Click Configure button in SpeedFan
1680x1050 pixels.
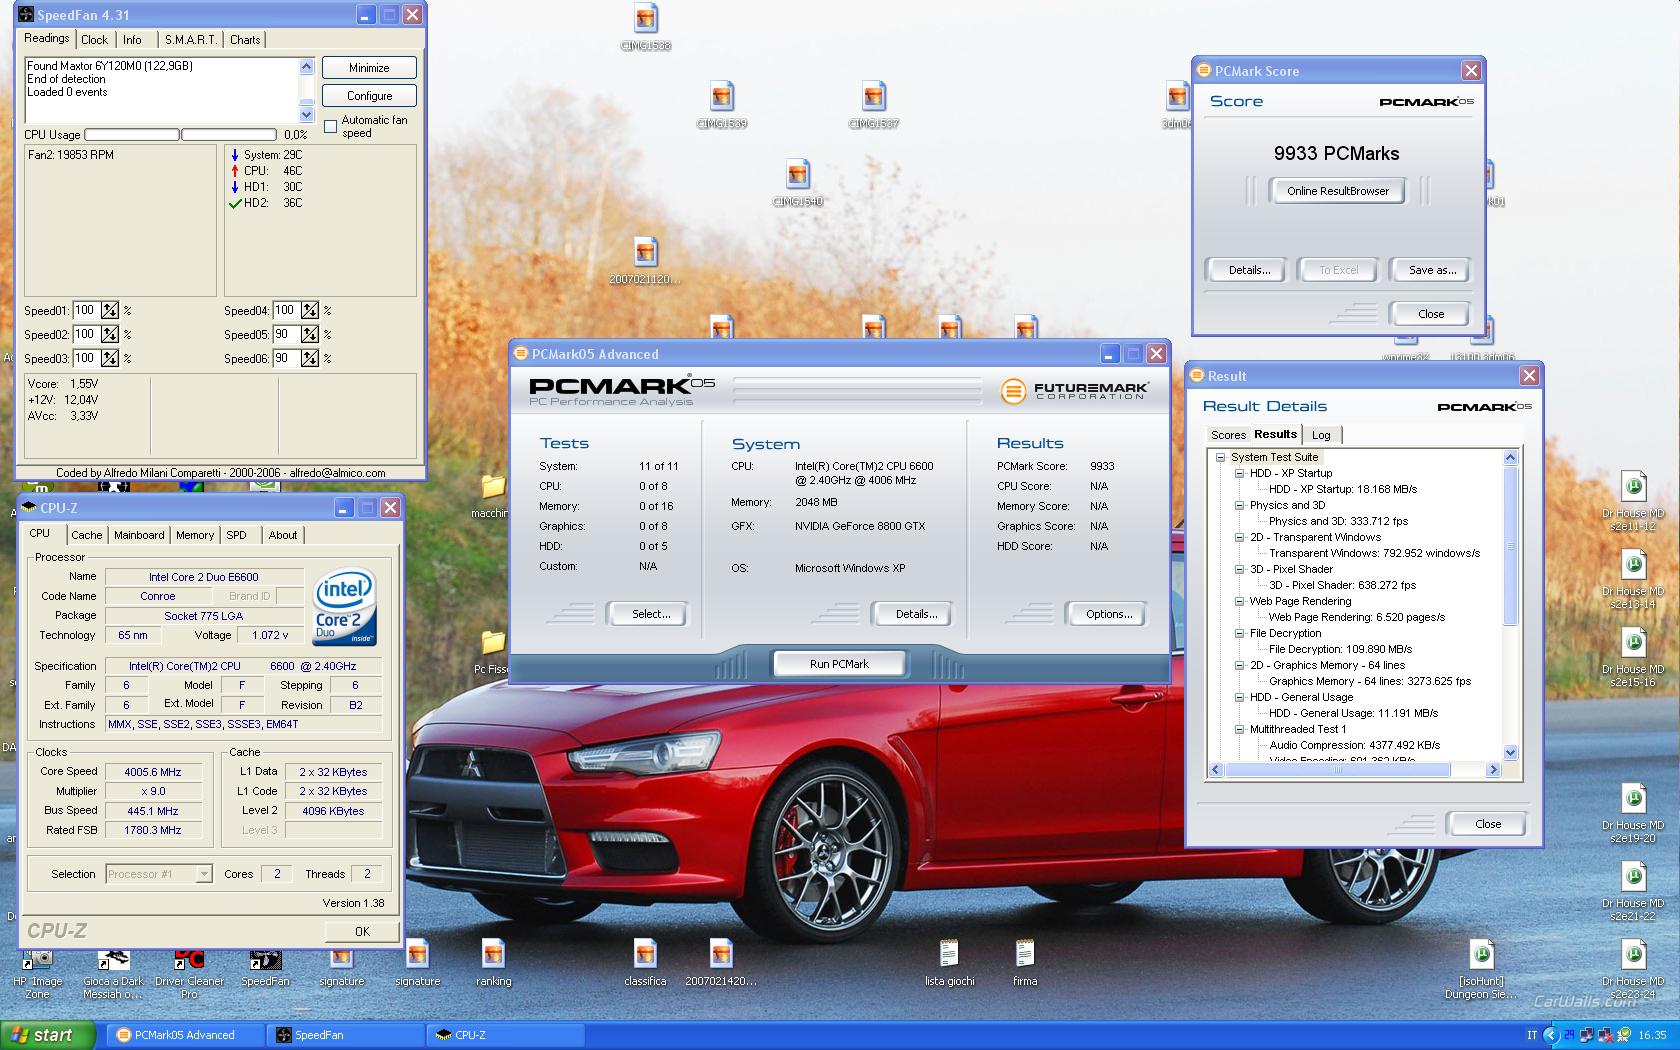click(369, 96)
